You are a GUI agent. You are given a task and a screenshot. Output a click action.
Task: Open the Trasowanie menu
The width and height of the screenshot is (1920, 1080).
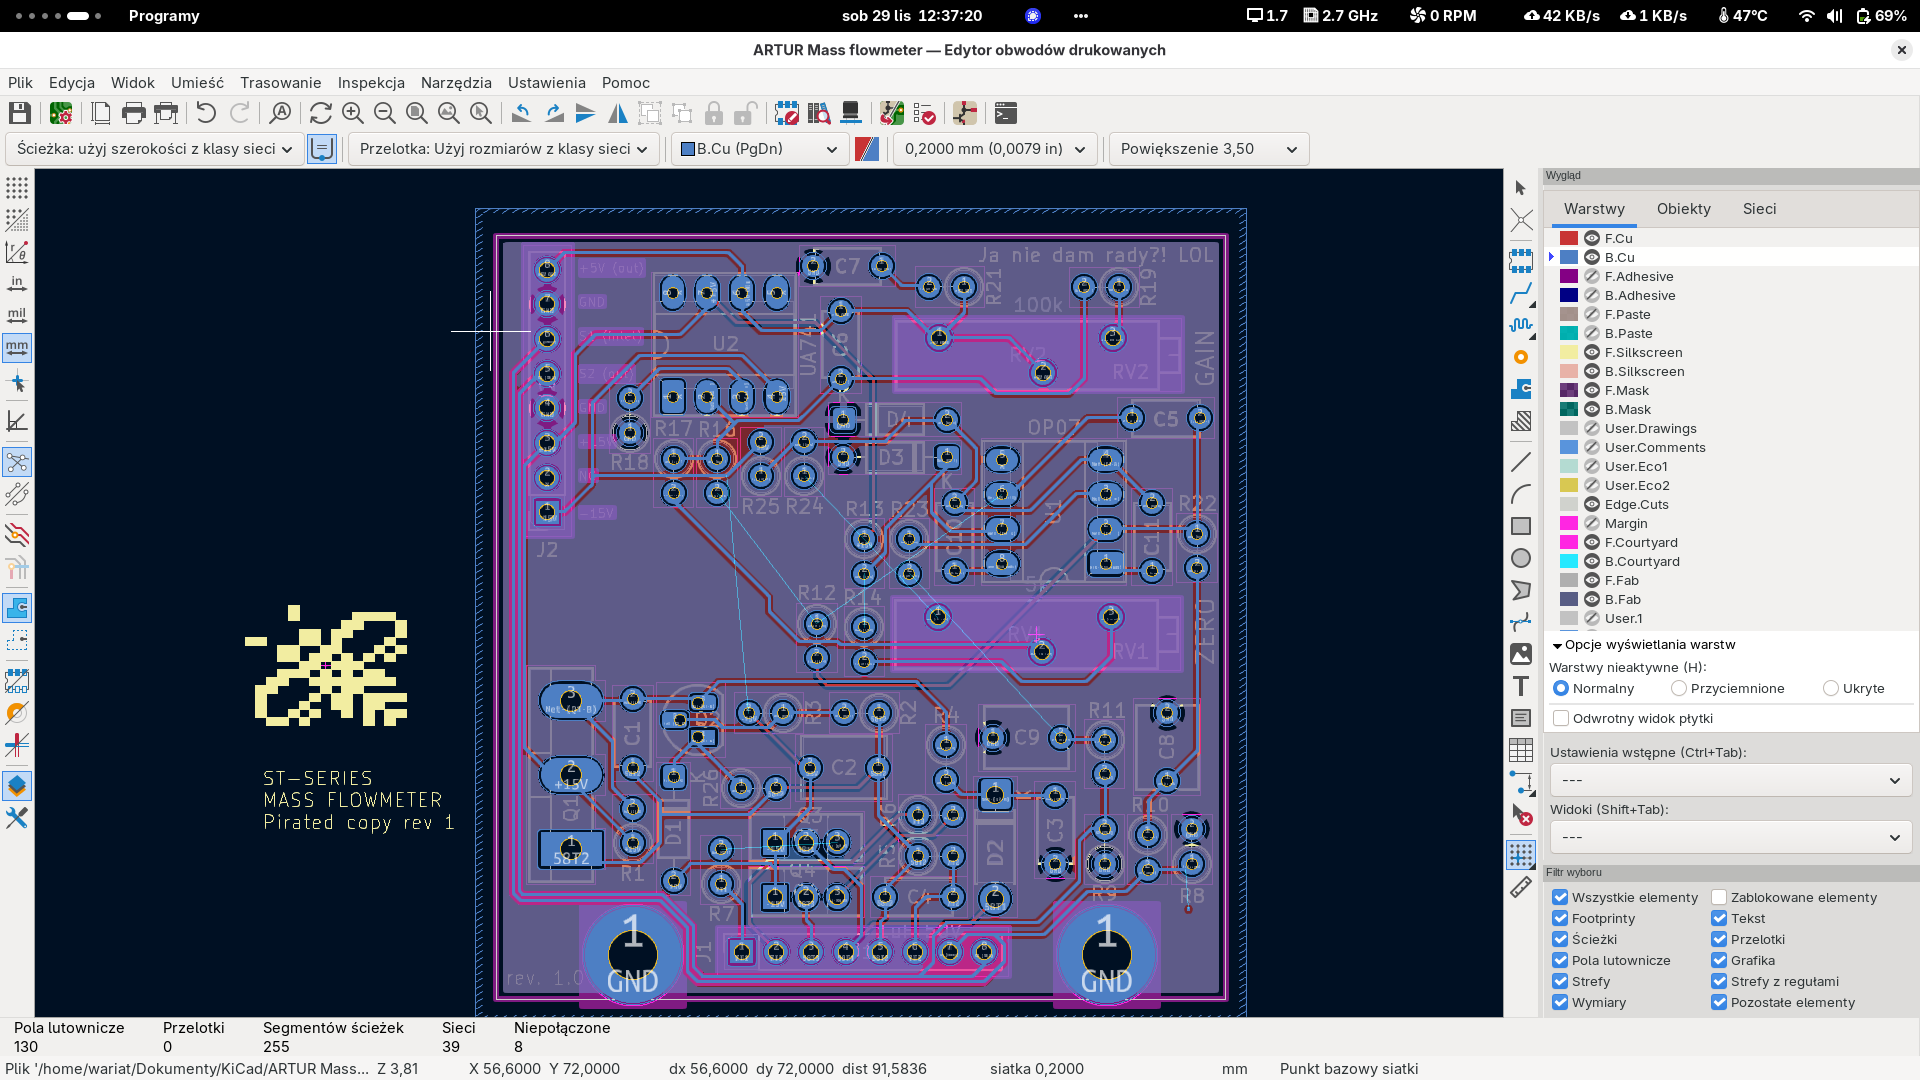(280, 83)
